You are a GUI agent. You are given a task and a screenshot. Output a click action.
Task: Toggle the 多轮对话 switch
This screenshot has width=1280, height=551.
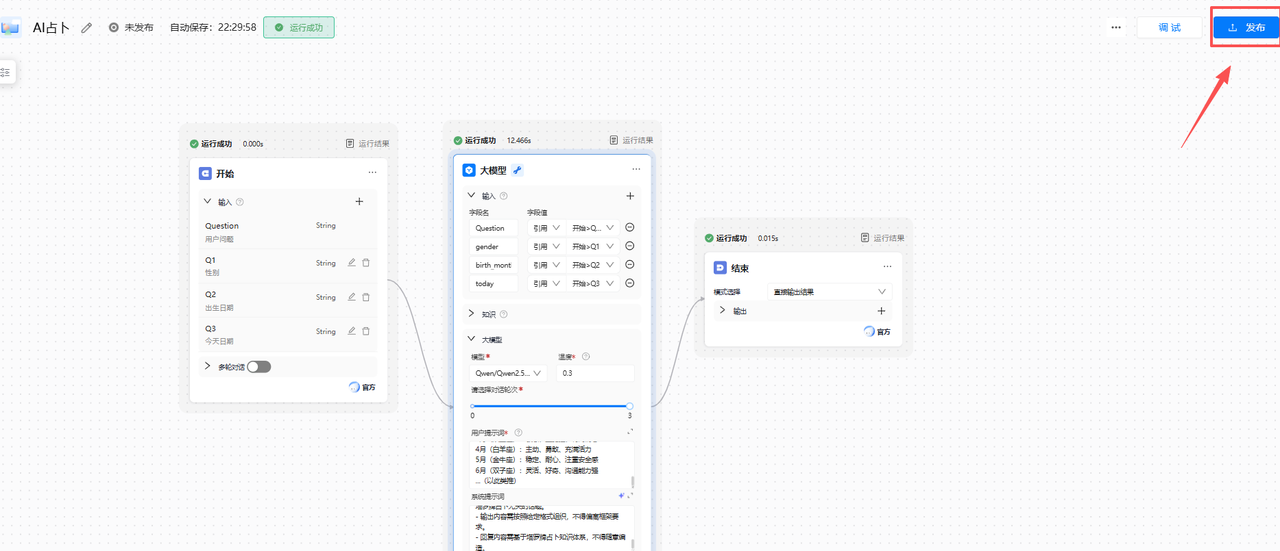point(259,367)
